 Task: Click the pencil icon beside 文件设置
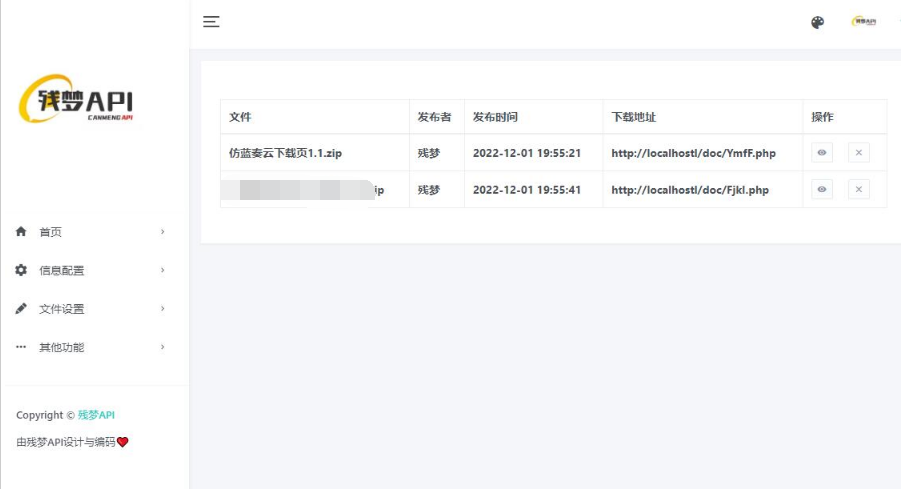21,309
